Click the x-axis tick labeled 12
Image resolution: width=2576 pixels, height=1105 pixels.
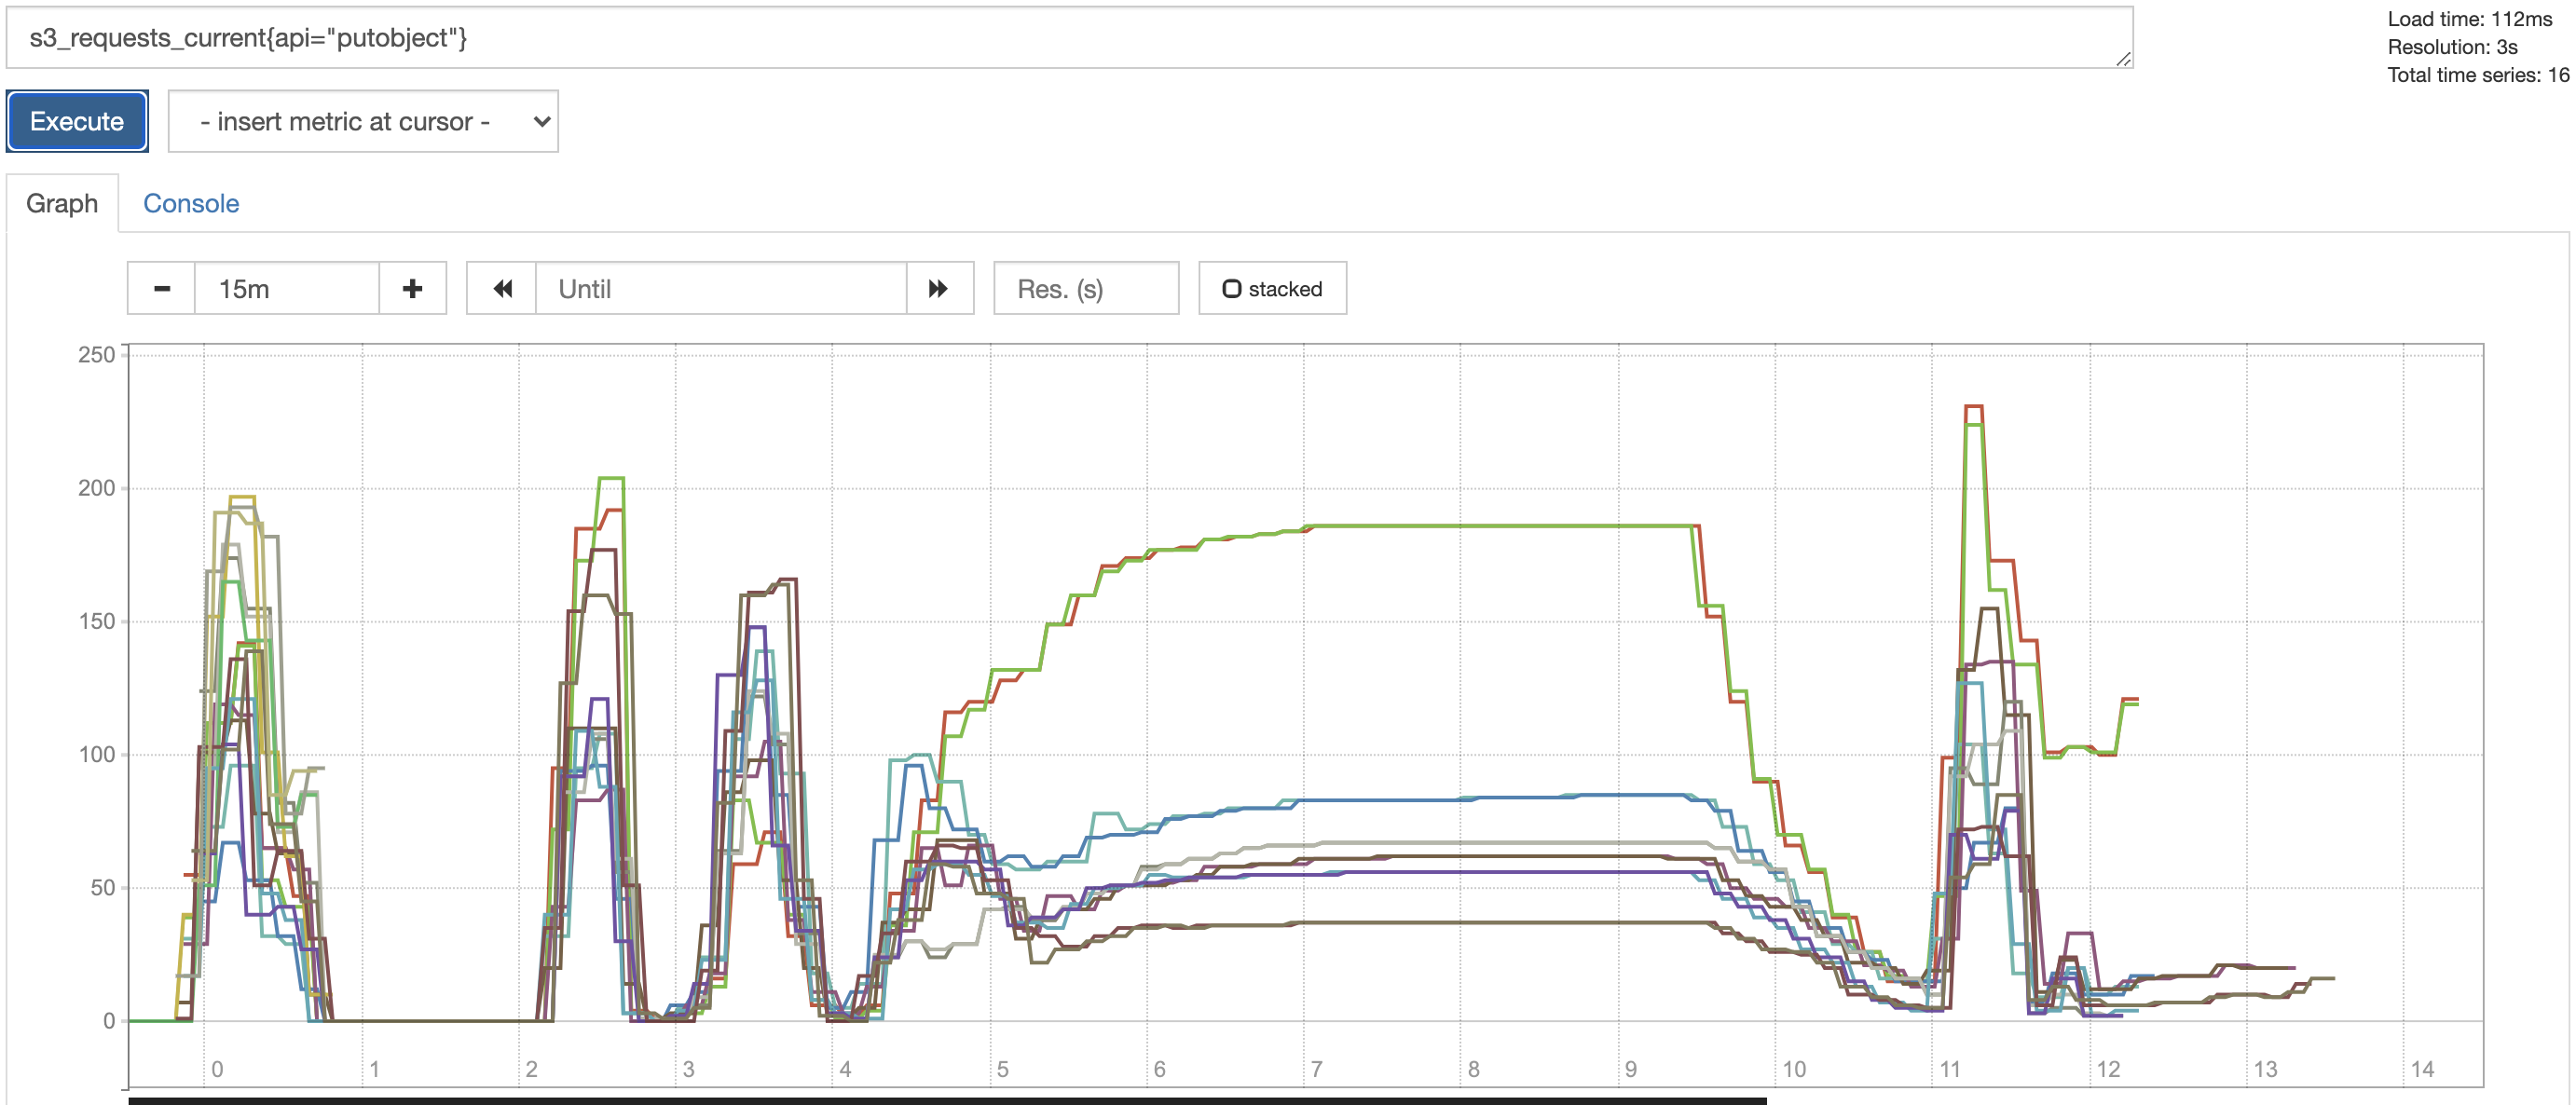coord(2108,1069)
